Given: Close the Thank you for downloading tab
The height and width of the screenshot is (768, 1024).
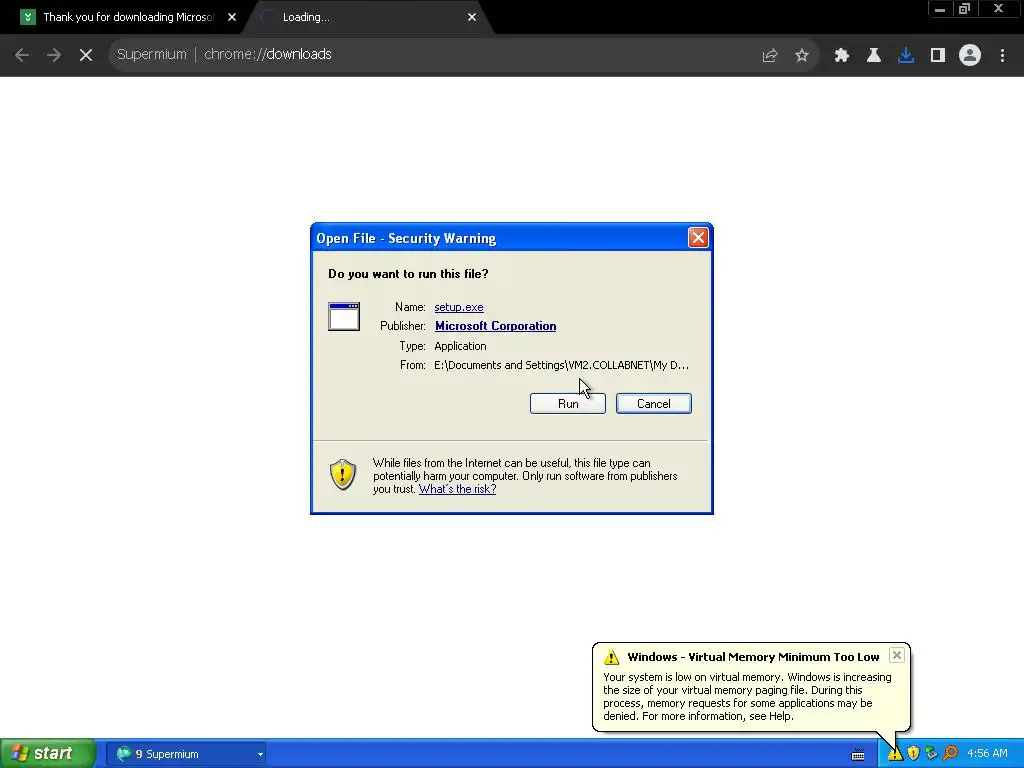Looking at the screenshot, I should point(232,17).
